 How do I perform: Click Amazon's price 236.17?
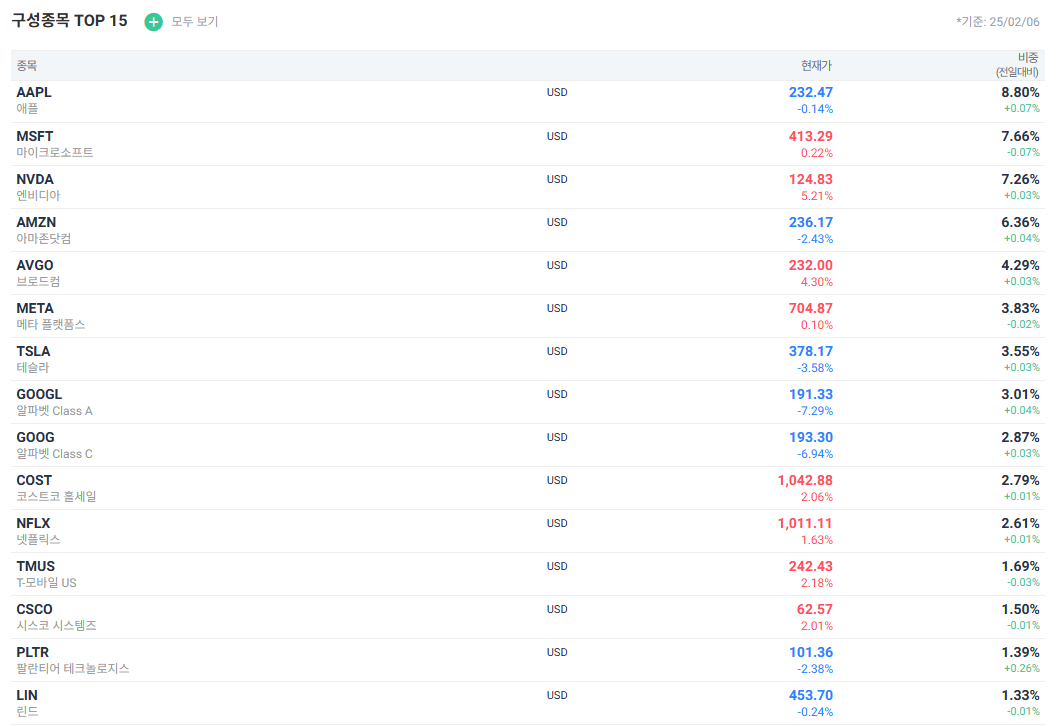point(811,222)
